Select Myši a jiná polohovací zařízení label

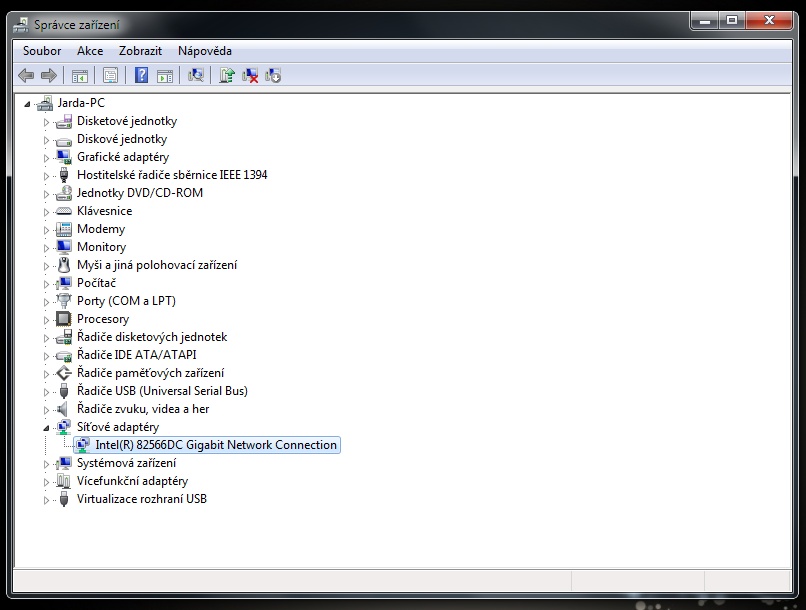click(x=157, y=265)
